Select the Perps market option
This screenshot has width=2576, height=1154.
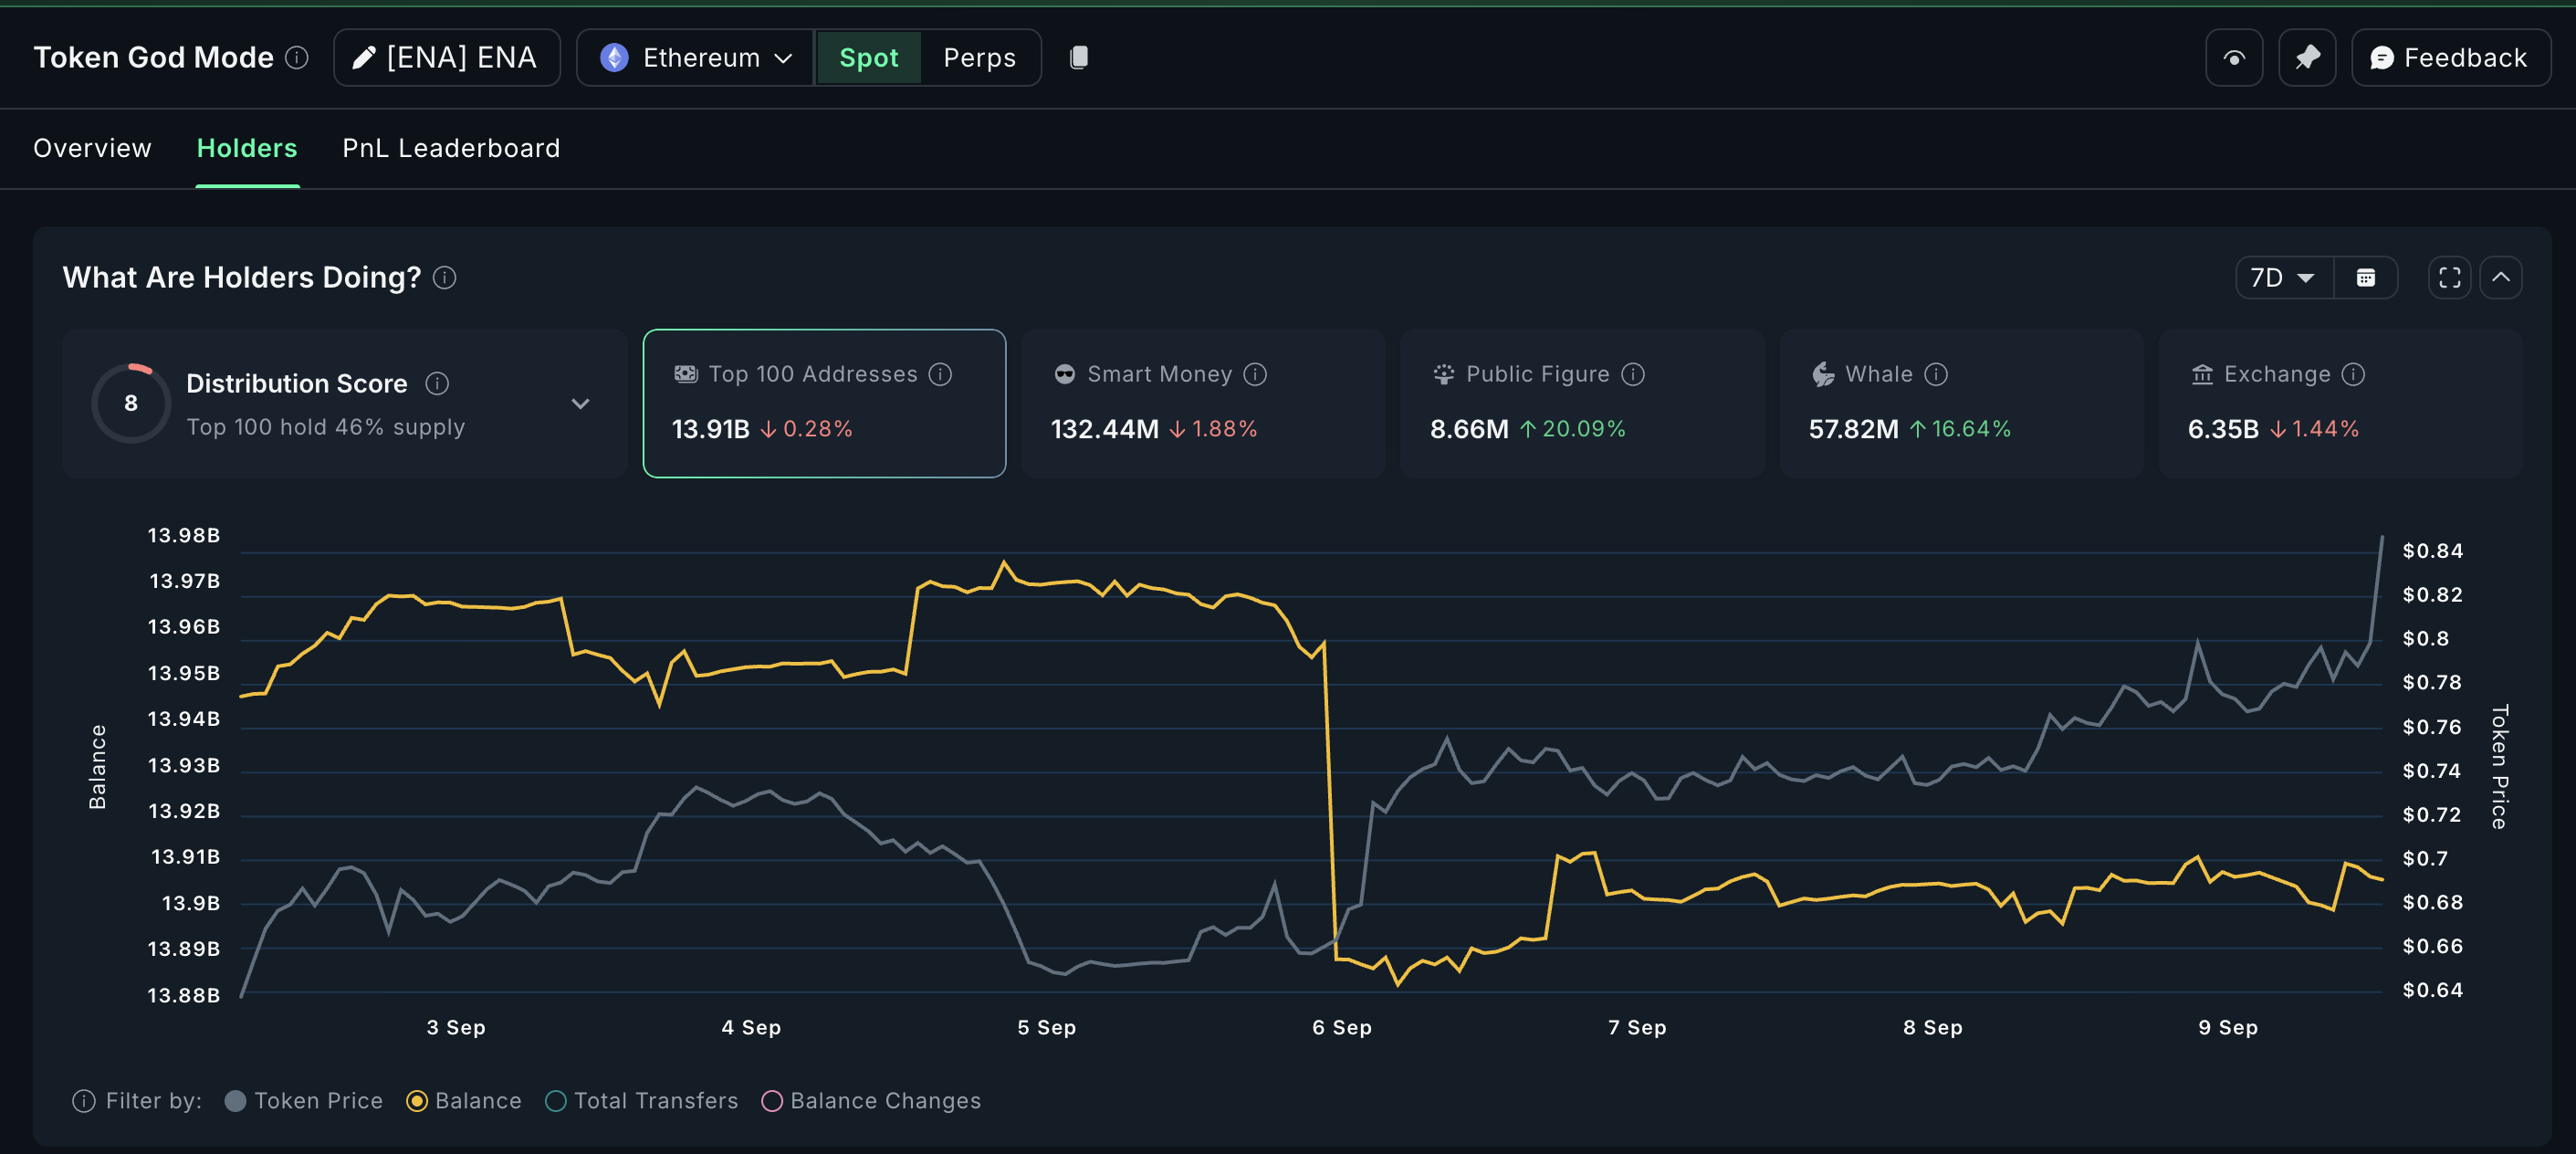(979, 58)
